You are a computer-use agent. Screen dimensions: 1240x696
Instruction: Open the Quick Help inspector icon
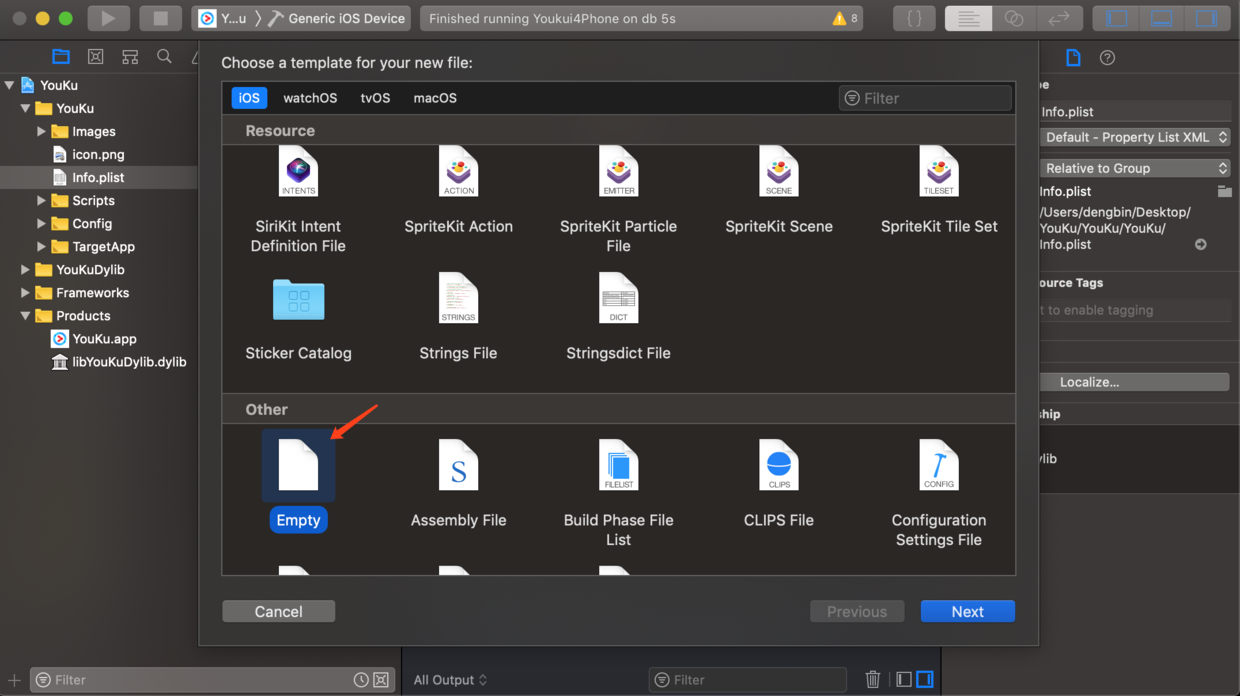[x=1107, y=58]
